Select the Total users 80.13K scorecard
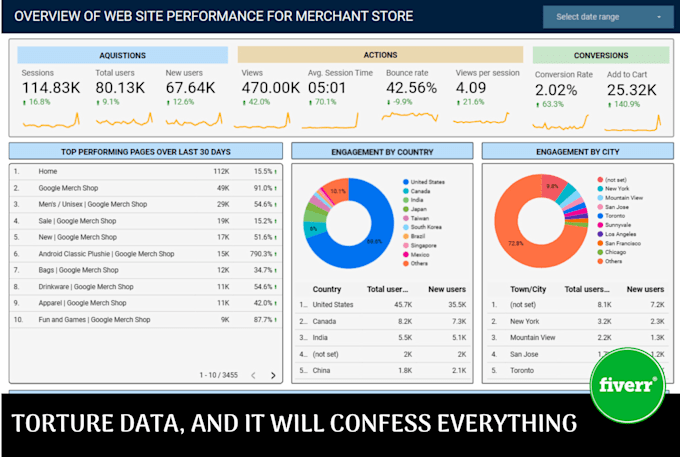The width and height of the screenshot is (680, 457). (124, 99)
